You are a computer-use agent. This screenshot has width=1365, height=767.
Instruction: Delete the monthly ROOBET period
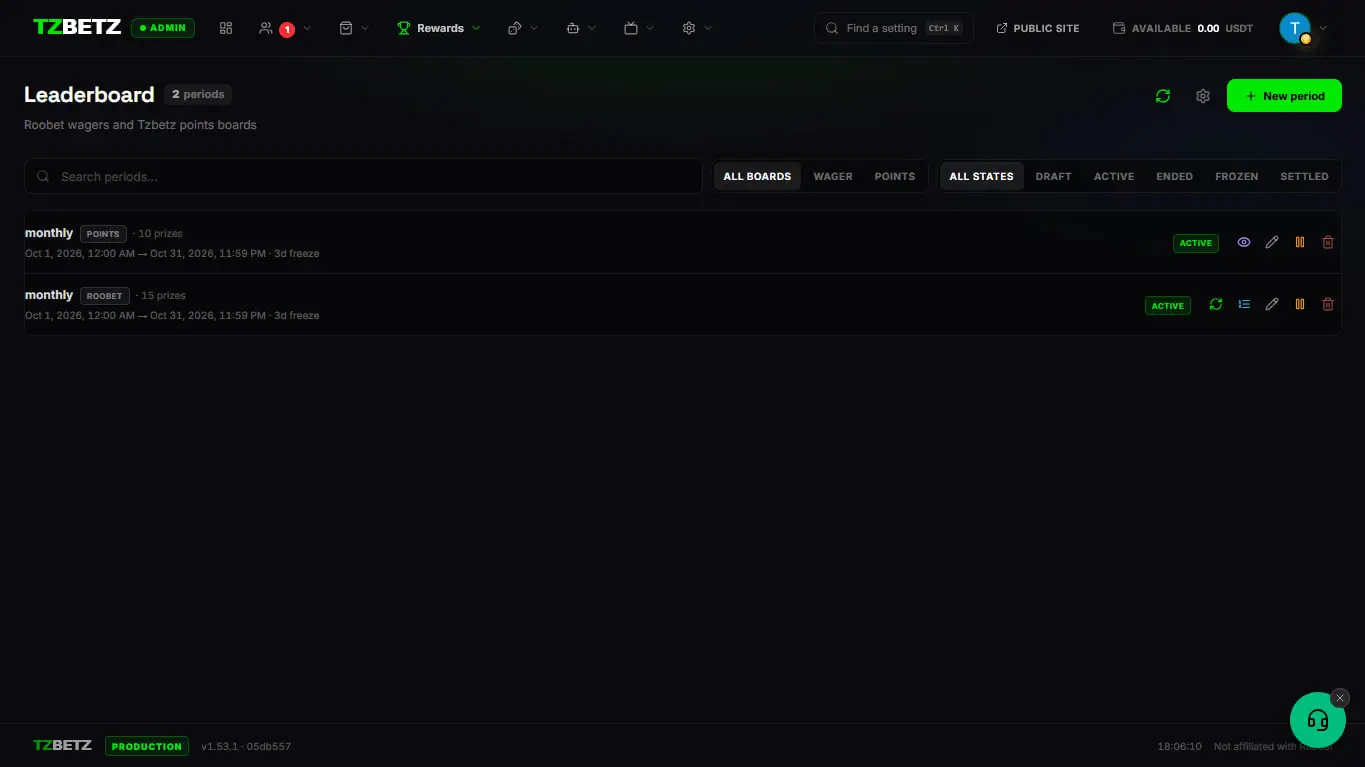point(1328,304)
